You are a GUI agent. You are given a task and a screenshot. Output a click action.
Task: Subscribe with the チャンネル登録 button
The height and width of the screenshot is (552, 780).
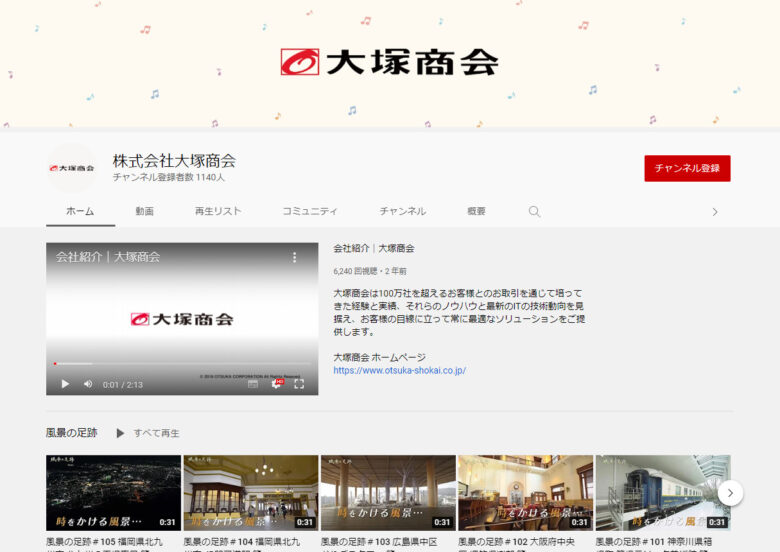pyautogui.click(x=687, y=168)
